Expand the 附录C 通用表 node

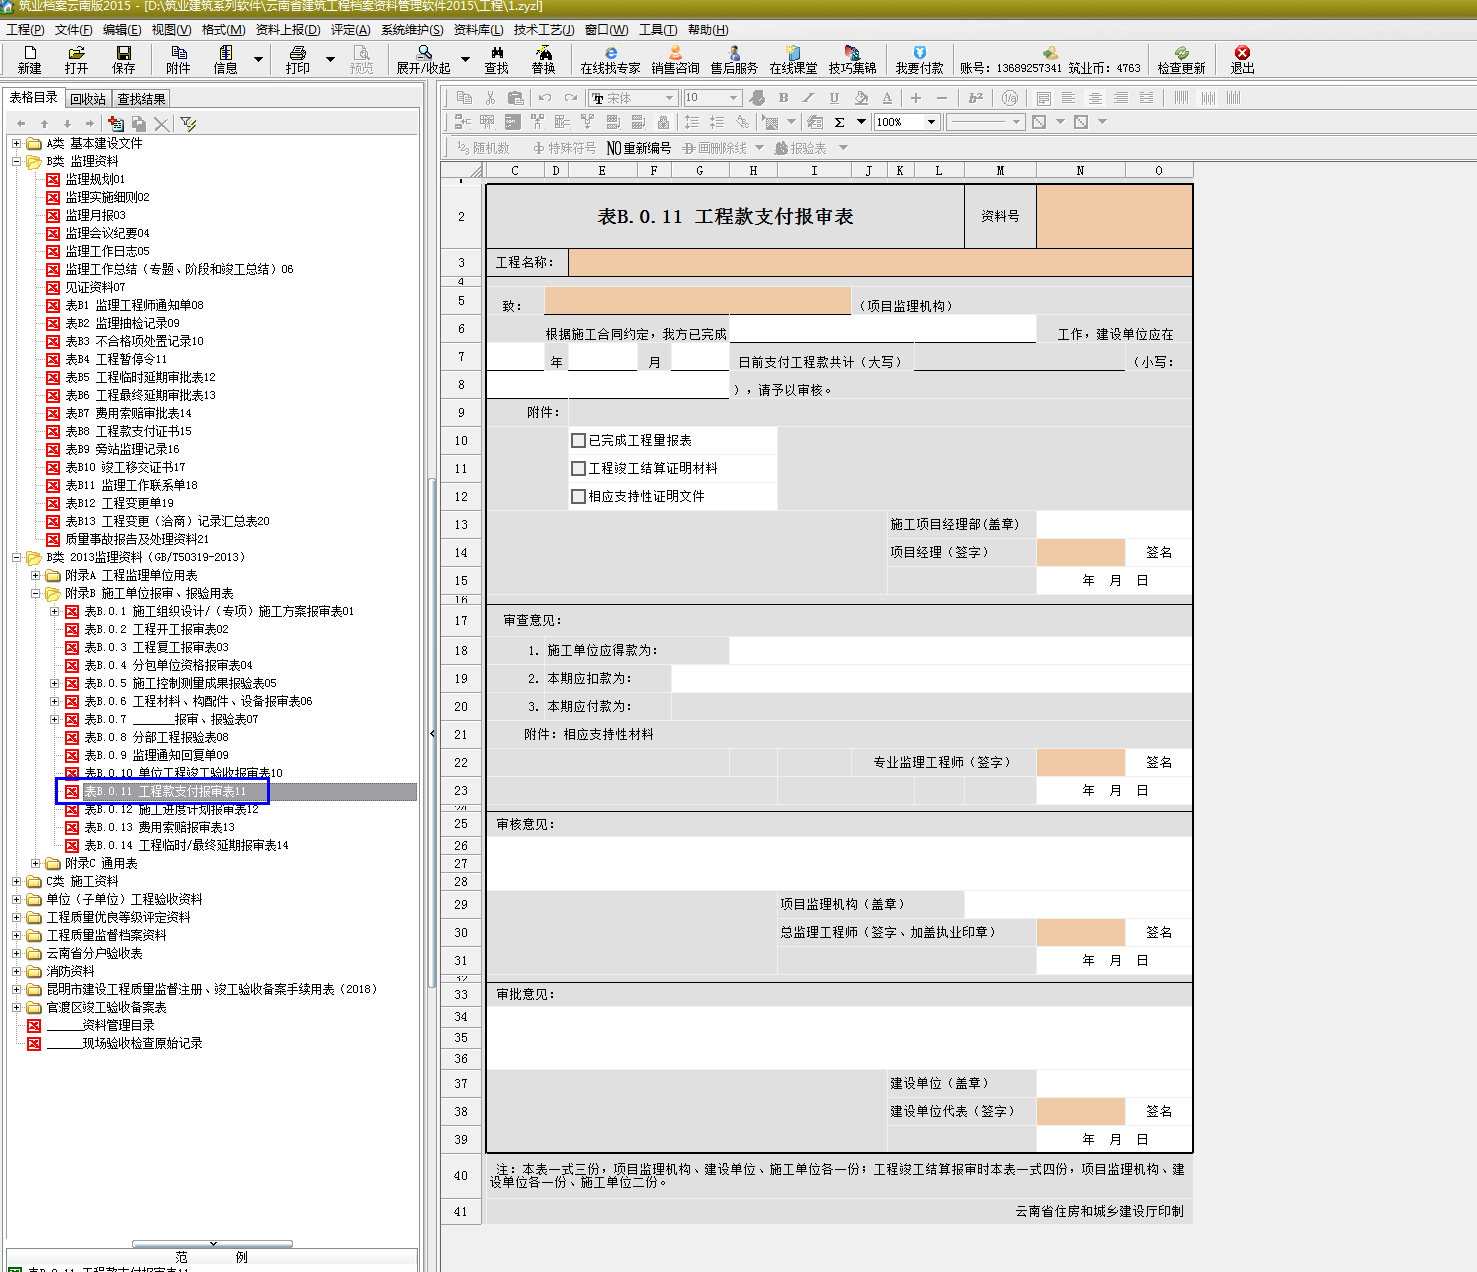click(35, 863)
